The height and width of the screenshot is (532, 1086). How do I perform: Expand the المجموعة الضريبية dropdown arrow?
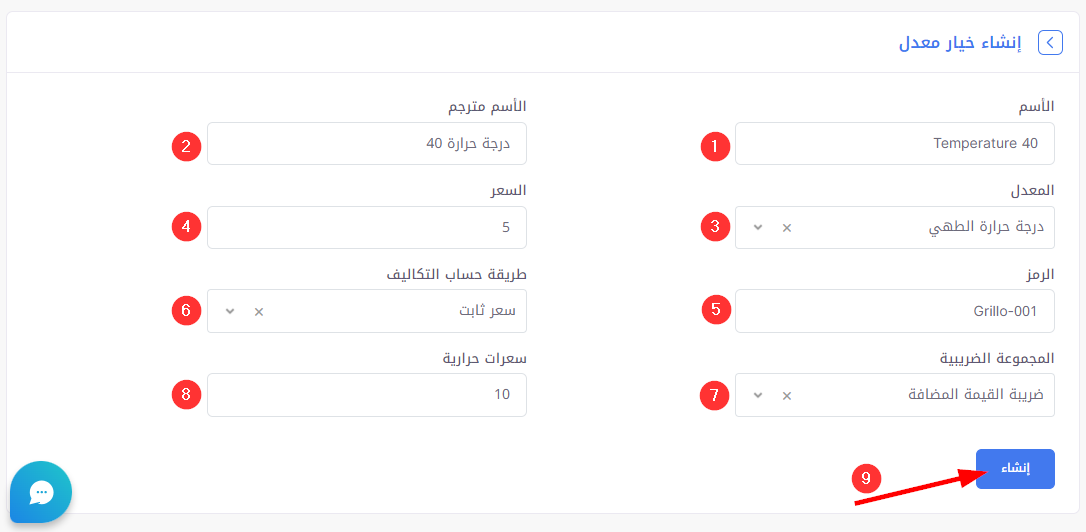click(757, 396)
